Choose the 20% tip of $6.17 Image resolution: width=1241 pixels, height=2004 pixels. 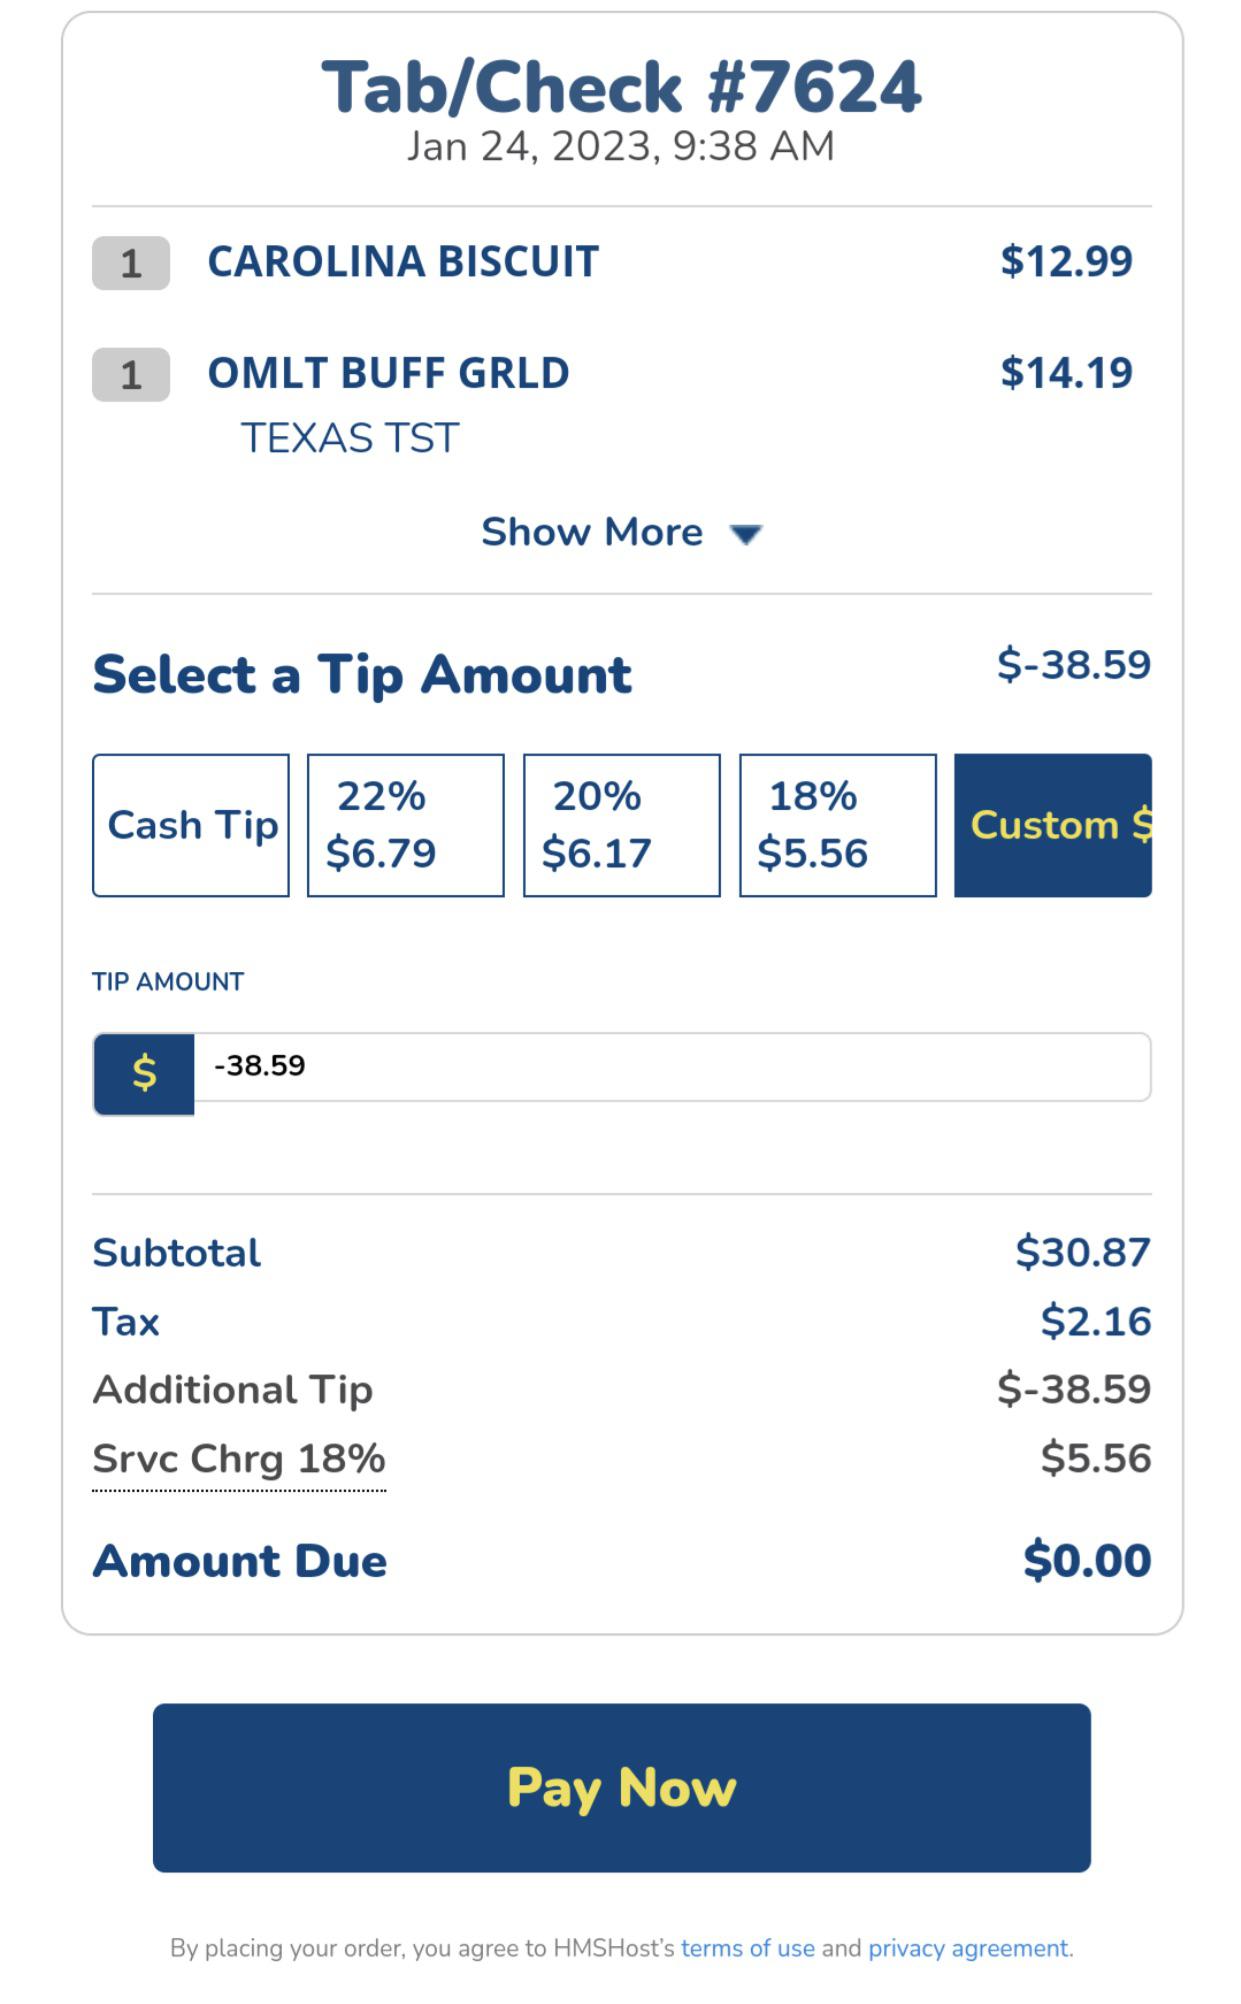click(x=621, y=825)
